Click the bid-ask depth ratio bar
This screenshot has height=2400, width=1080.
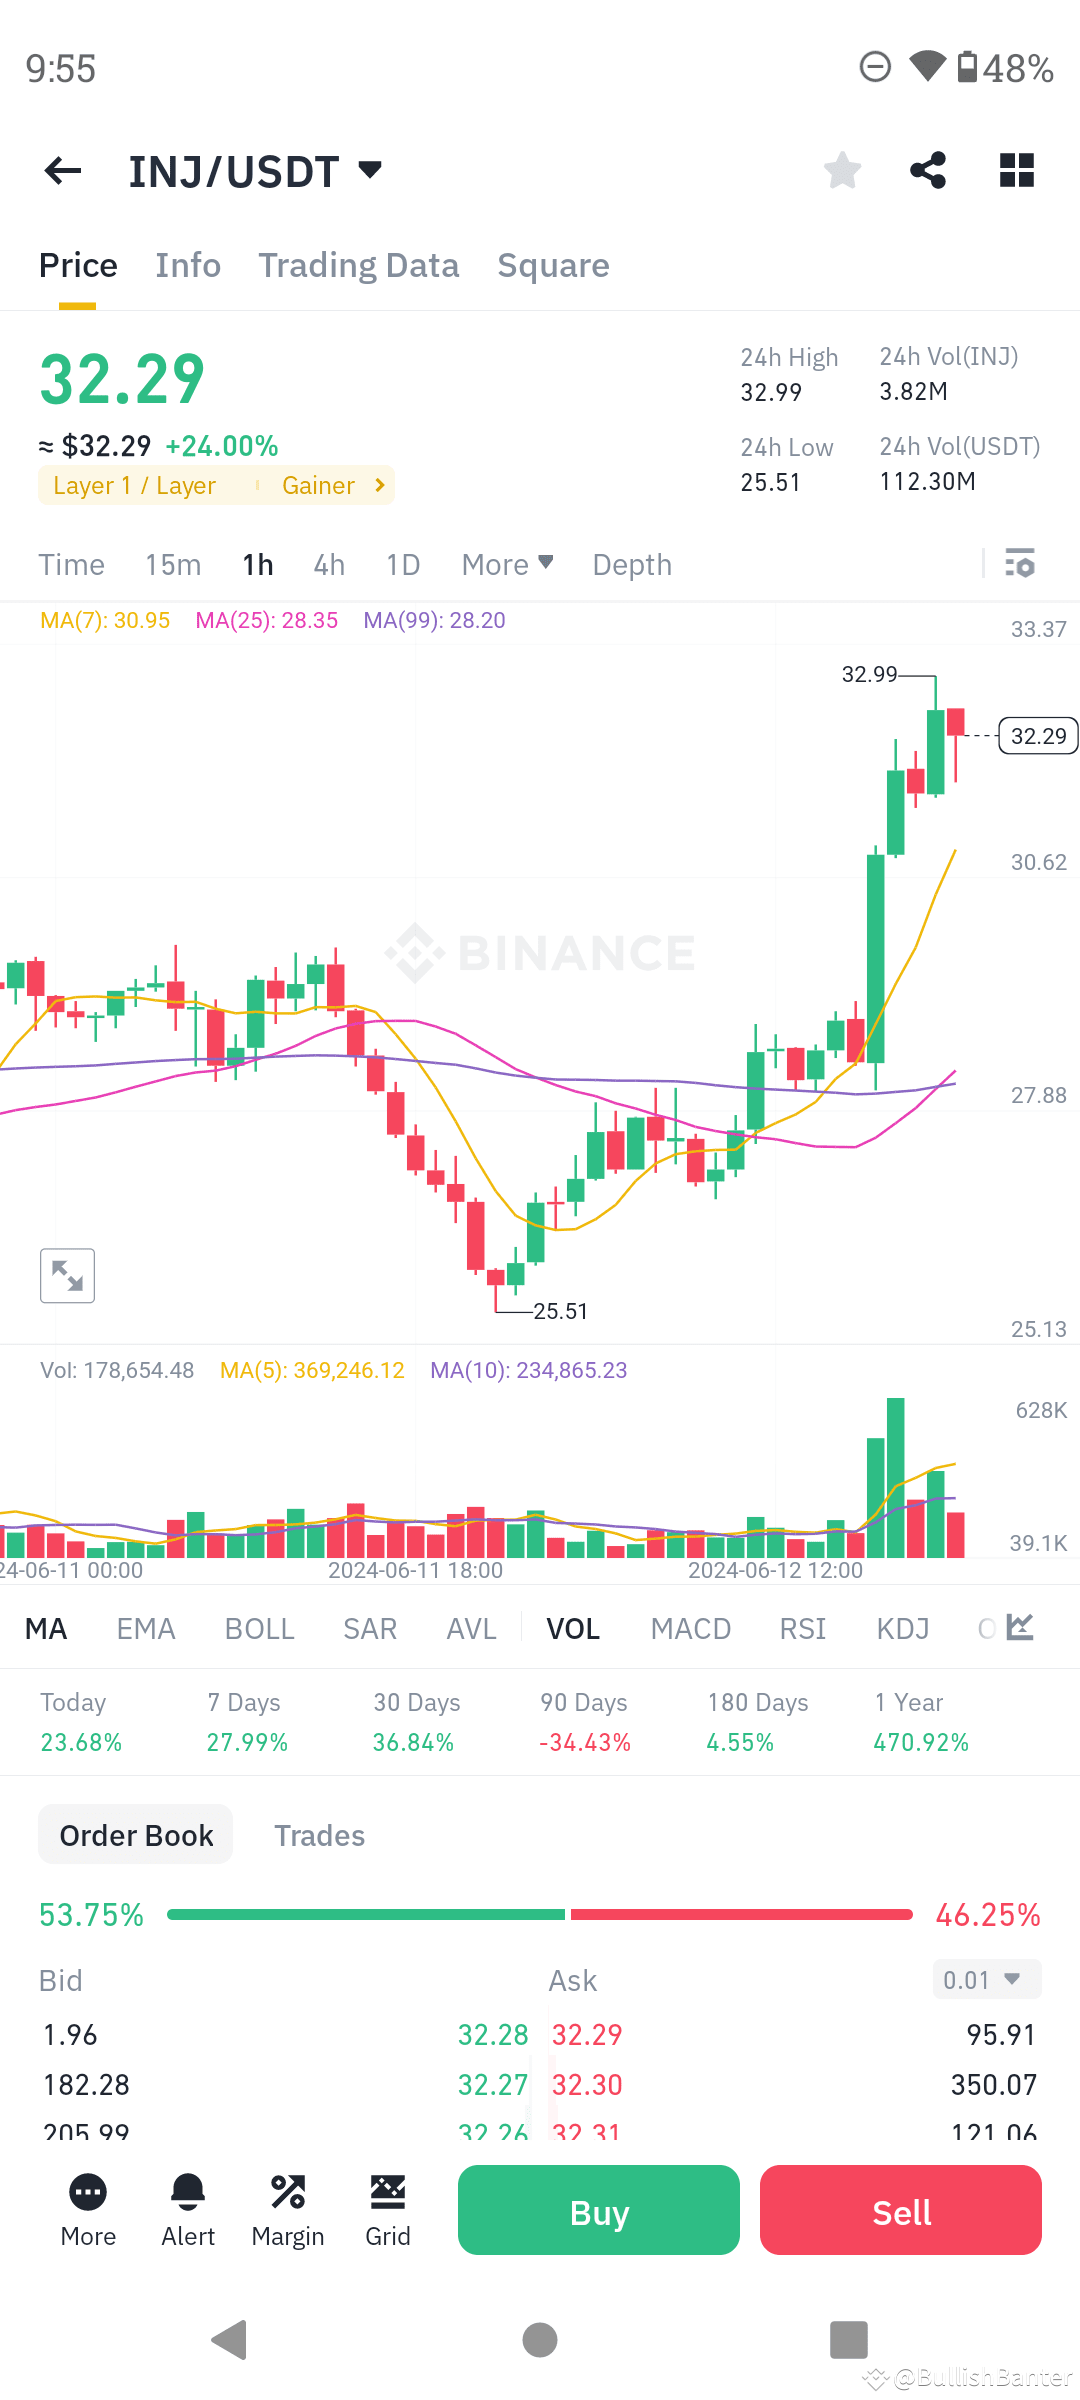(540, 1914)
